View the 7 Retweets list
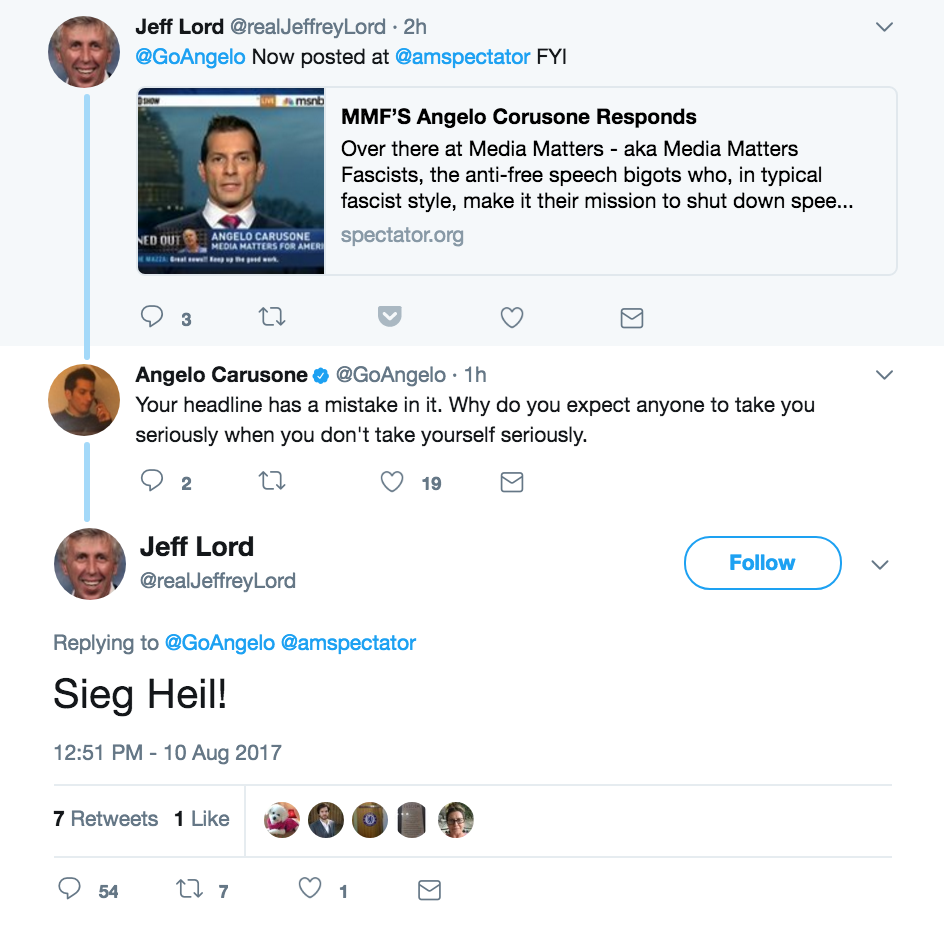This screenshot has height=948, width=944. [x=105, y=819]
